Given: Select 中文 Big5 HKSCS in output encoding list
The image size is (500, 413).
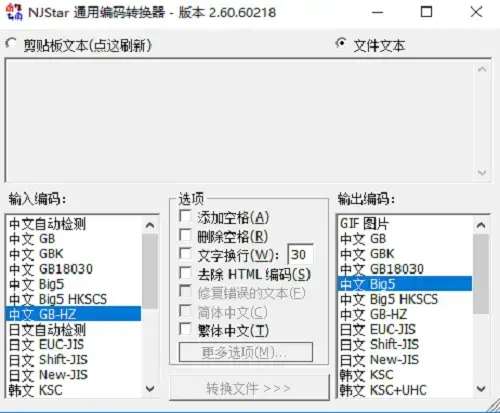Looking at the screenshot, I should 405,299.
